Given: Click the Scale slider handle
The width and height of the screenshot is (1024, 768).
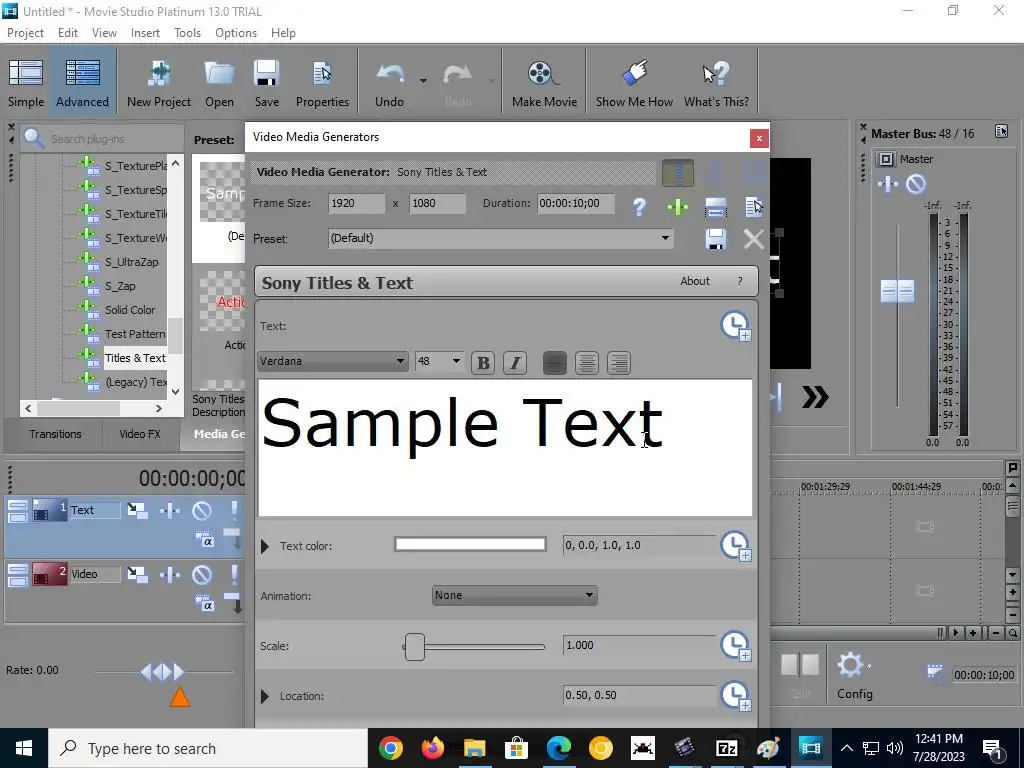Looking at the screenshot, I should click(415, 647).
